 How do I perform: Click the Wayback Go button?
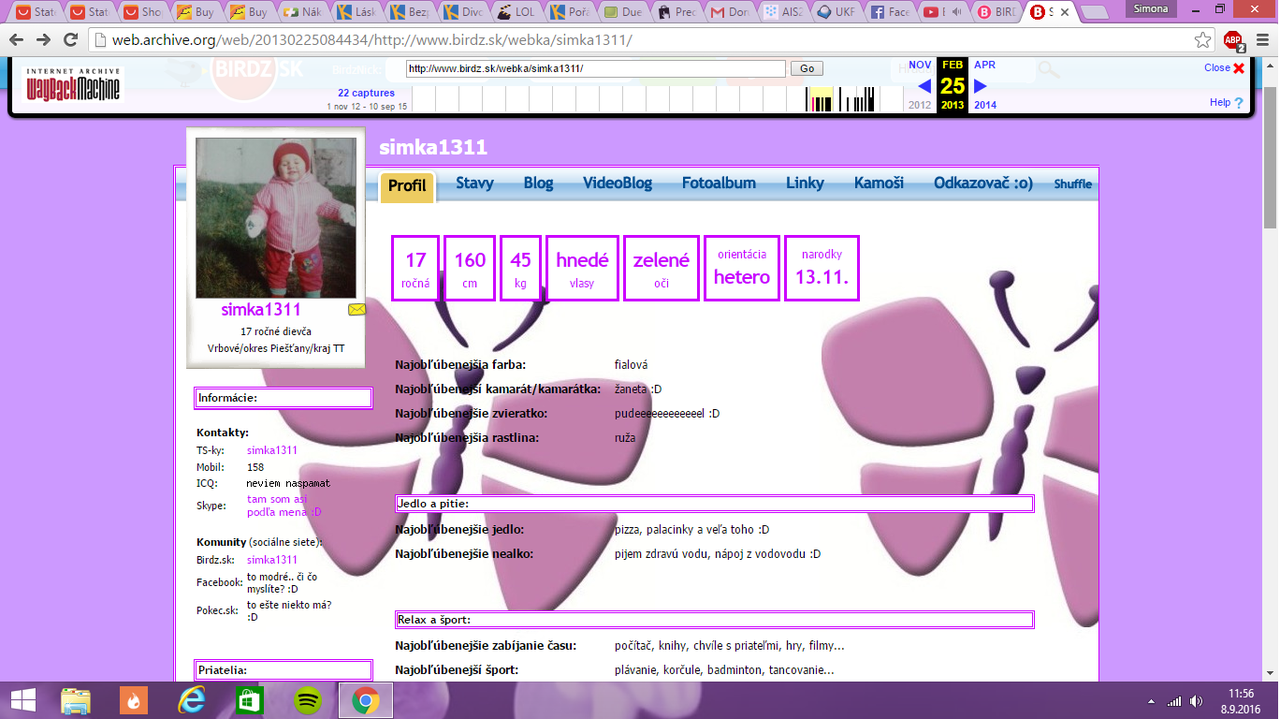click(806, 69)
